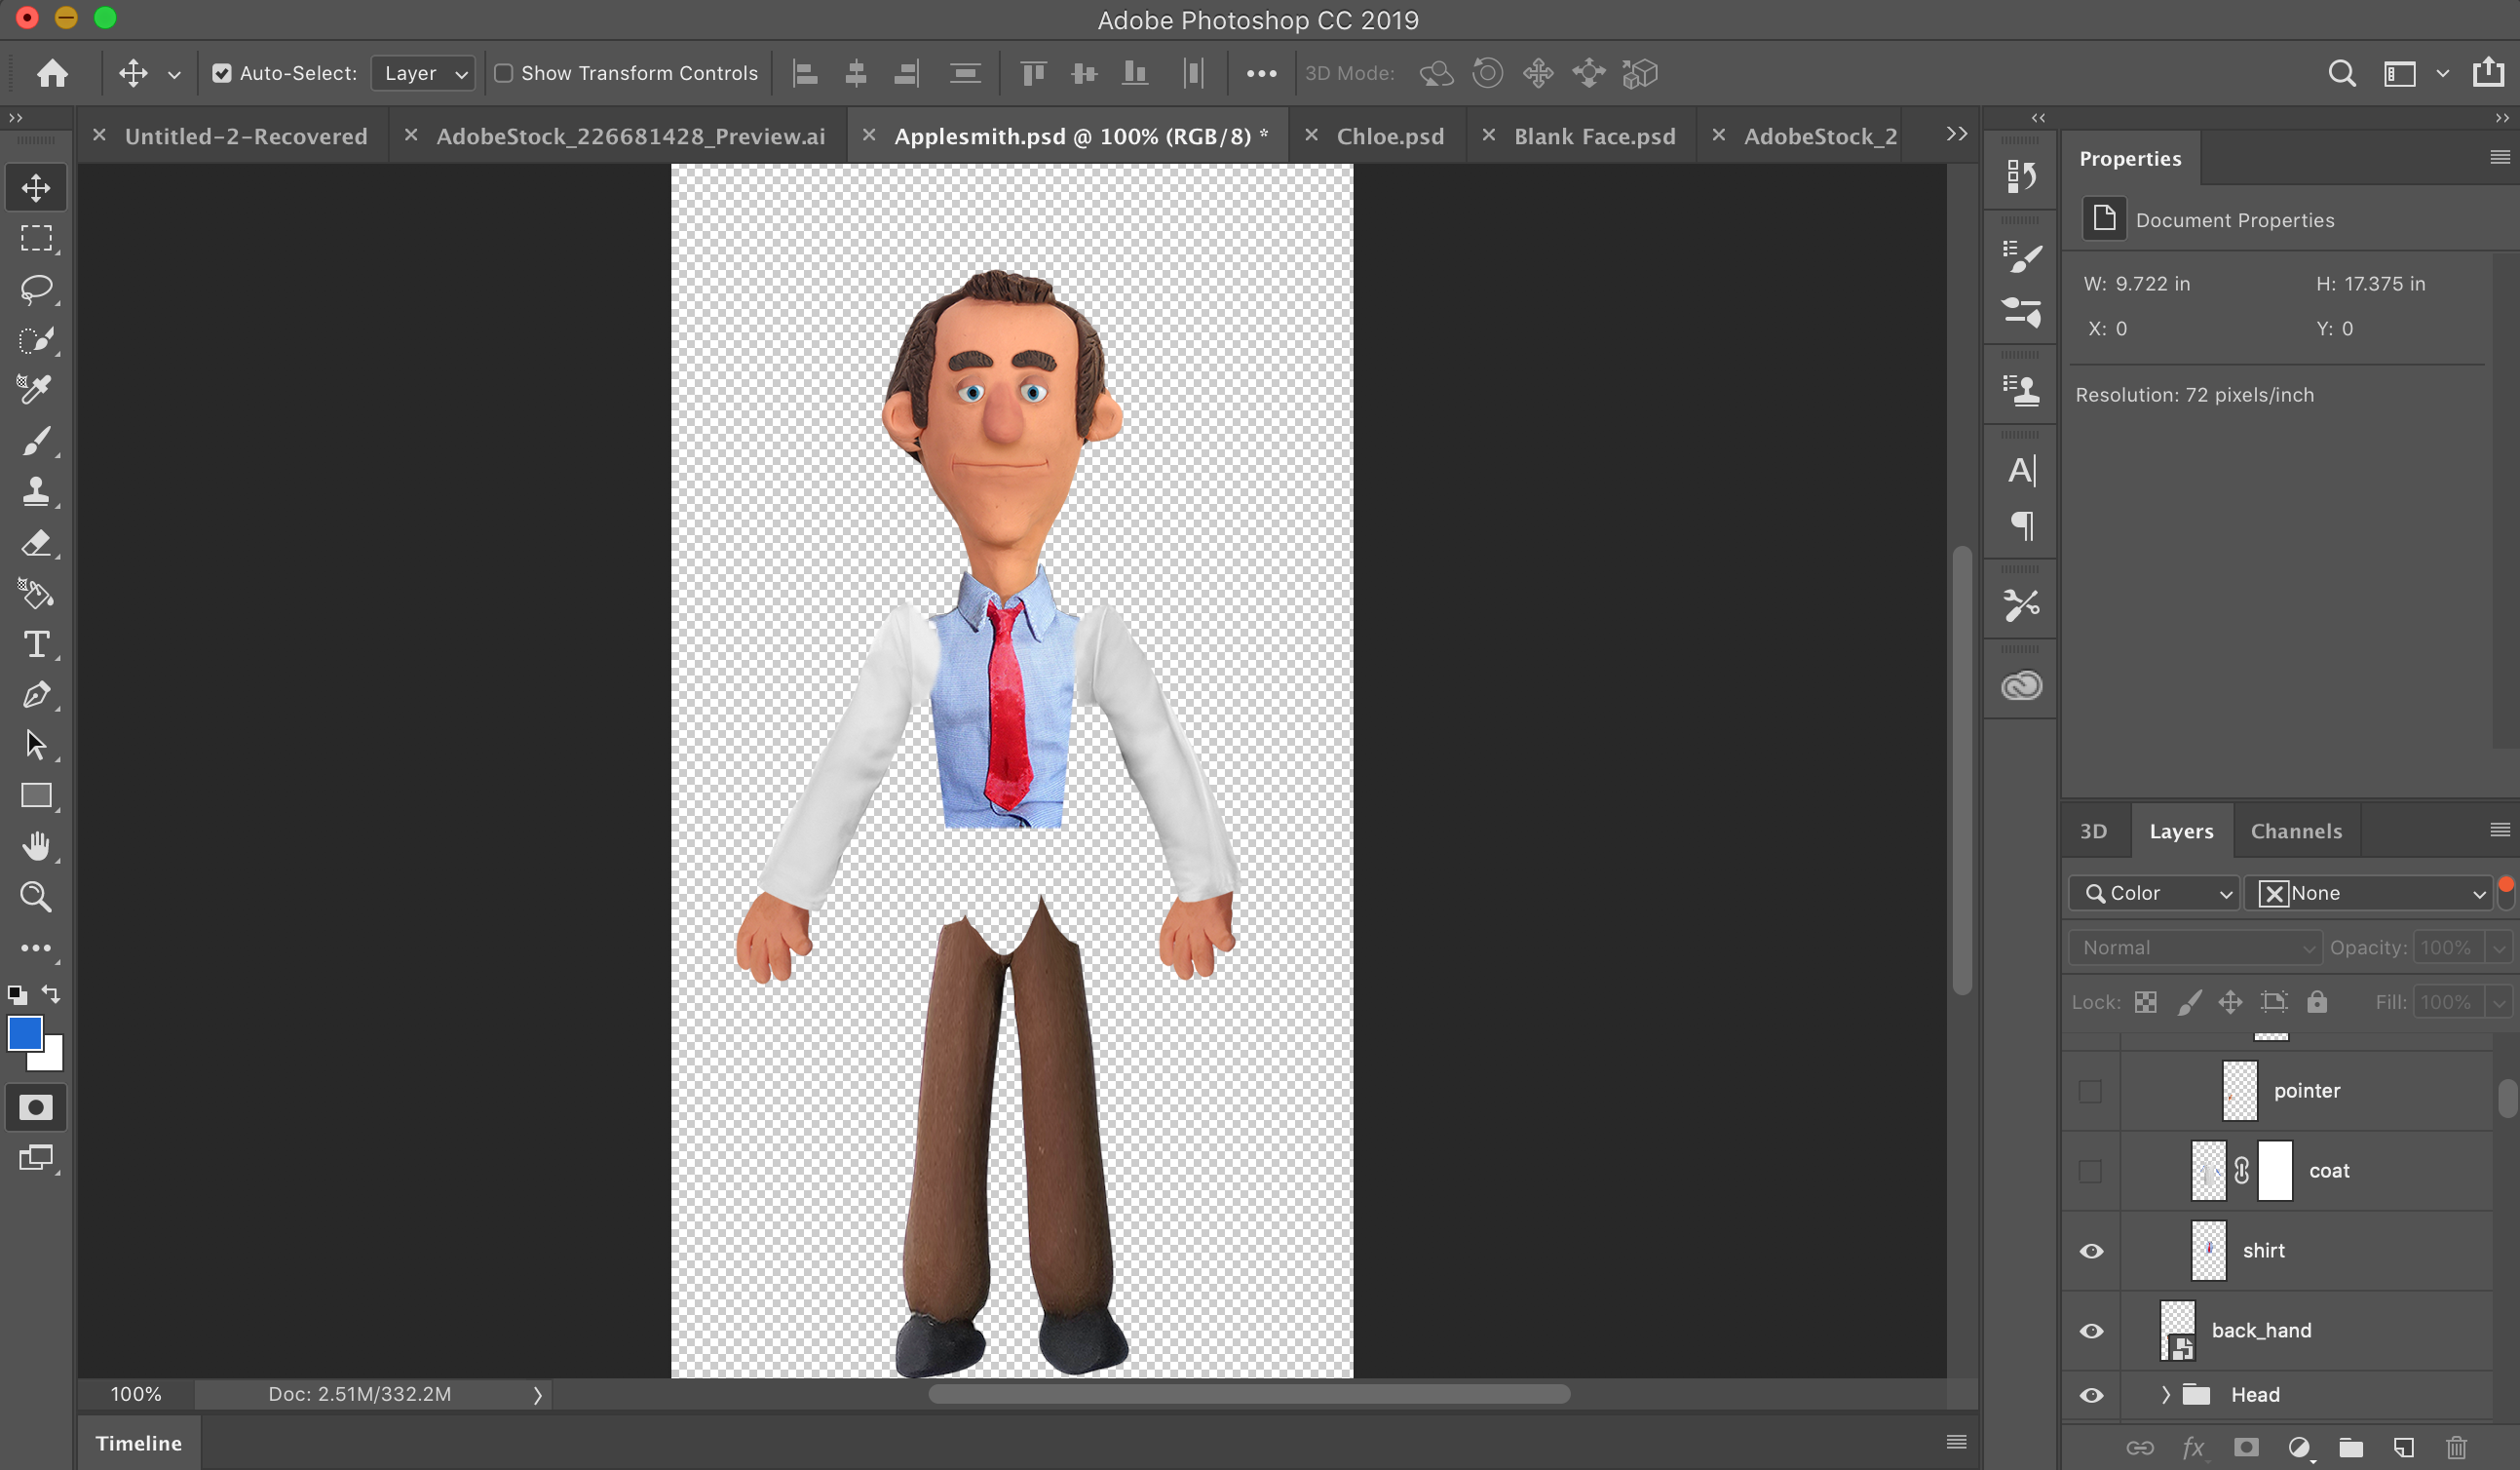Screen dimensions: 2520x1470
Task: Switch to the Blank Face.psd tab
Action: [1594, 136]
